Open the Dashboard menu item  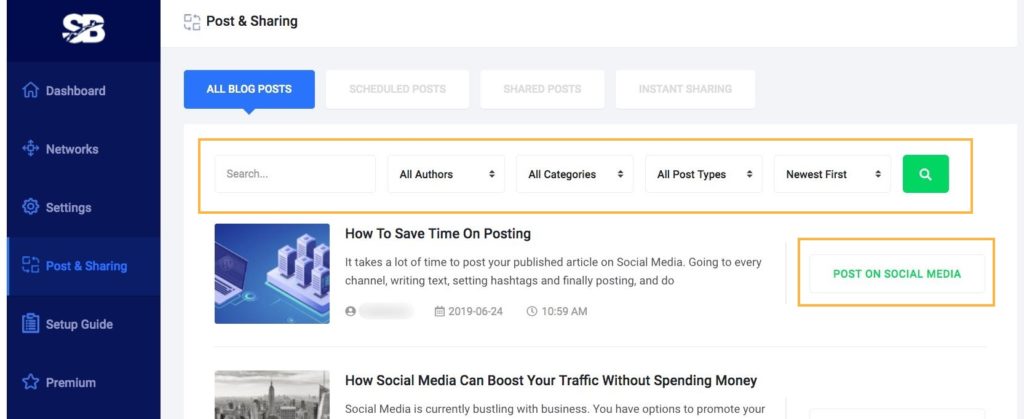pyautogui.click(x=84, y=90)
